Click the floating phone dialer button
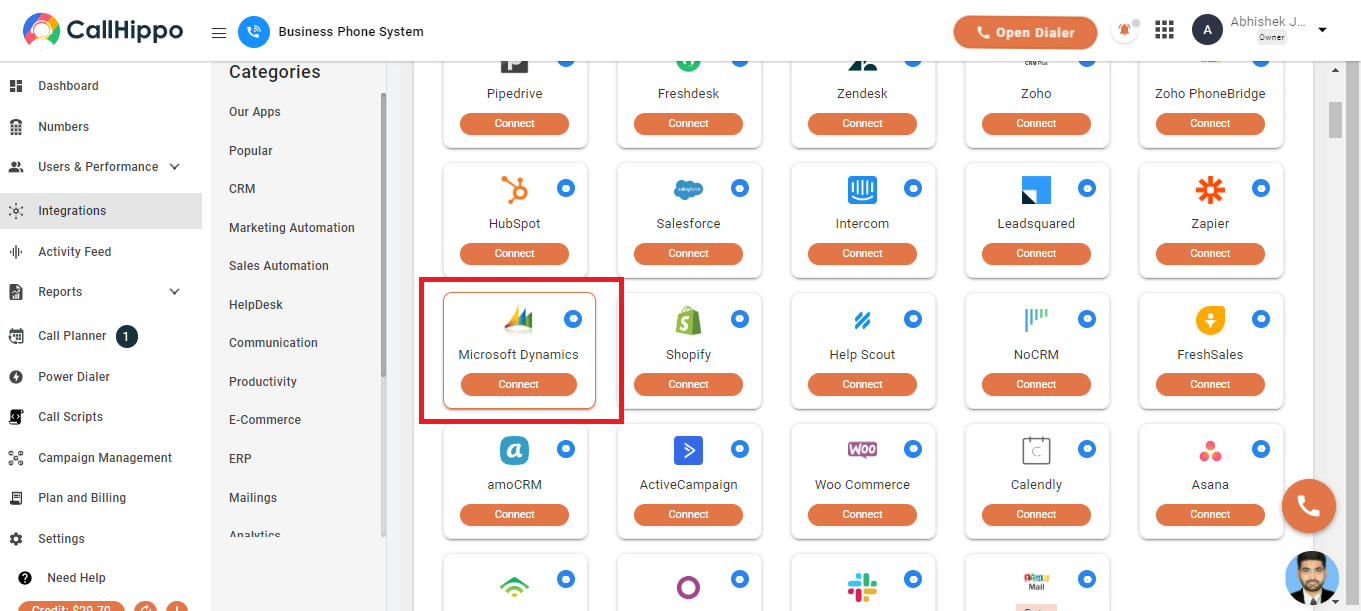The image size is (1361, 611). coord(1308,506)
